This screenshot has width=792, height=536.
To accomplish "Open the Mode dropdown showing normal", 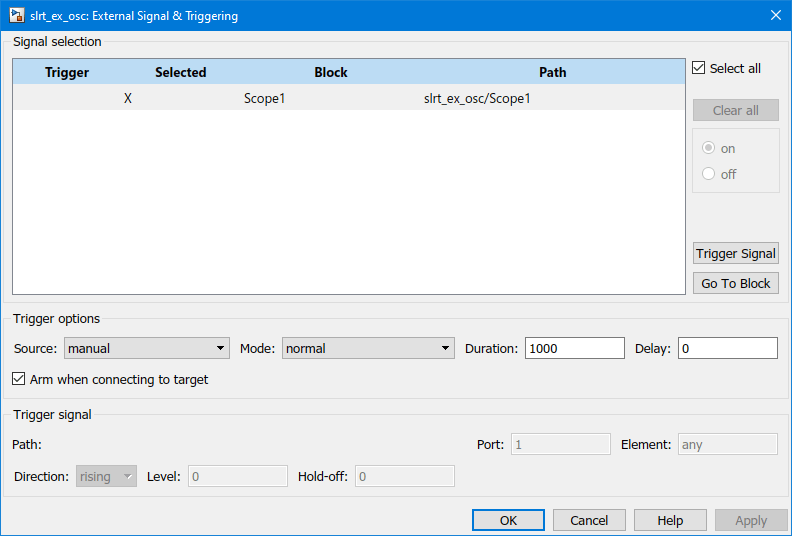I will point(369,348).
